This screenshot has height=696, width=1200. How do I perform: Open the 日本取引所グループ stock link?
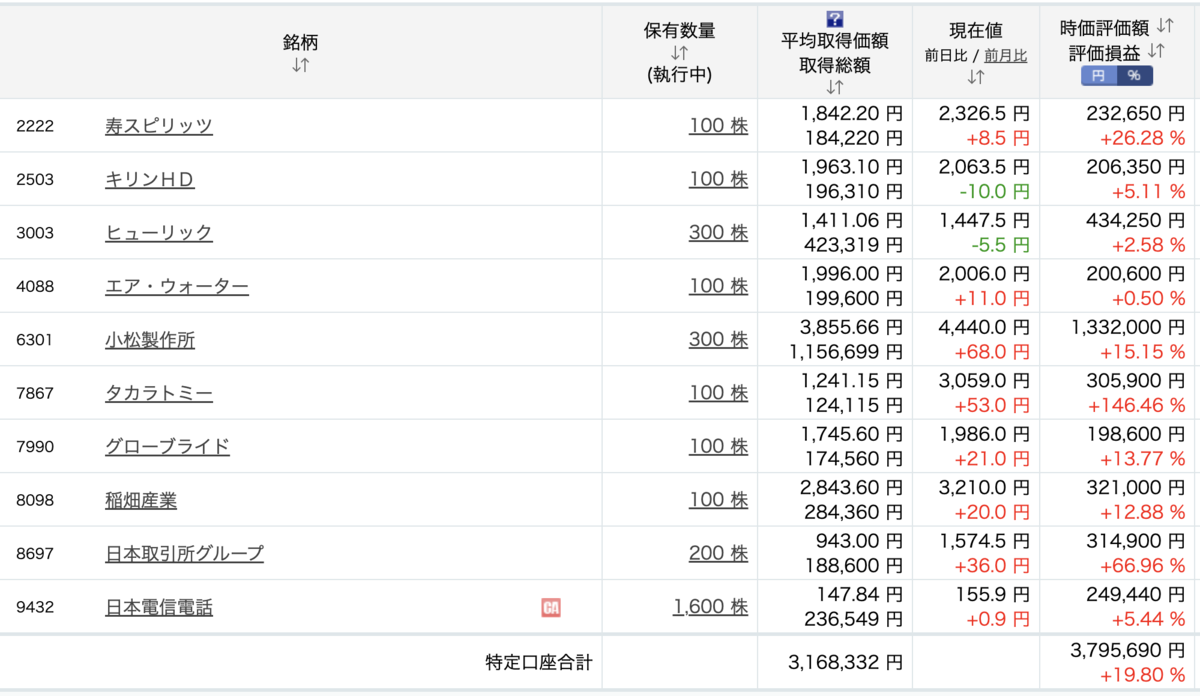click(185, 554)
